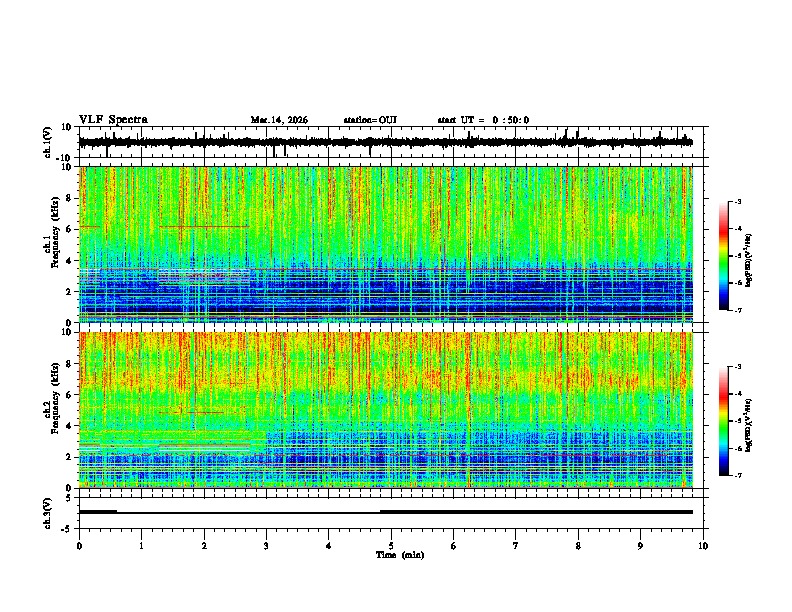Click the "8" tick on ch.1 frequency axis
The width and height of the screenshot is (792, 612).
pyautogui.click(x=70, y=198)
